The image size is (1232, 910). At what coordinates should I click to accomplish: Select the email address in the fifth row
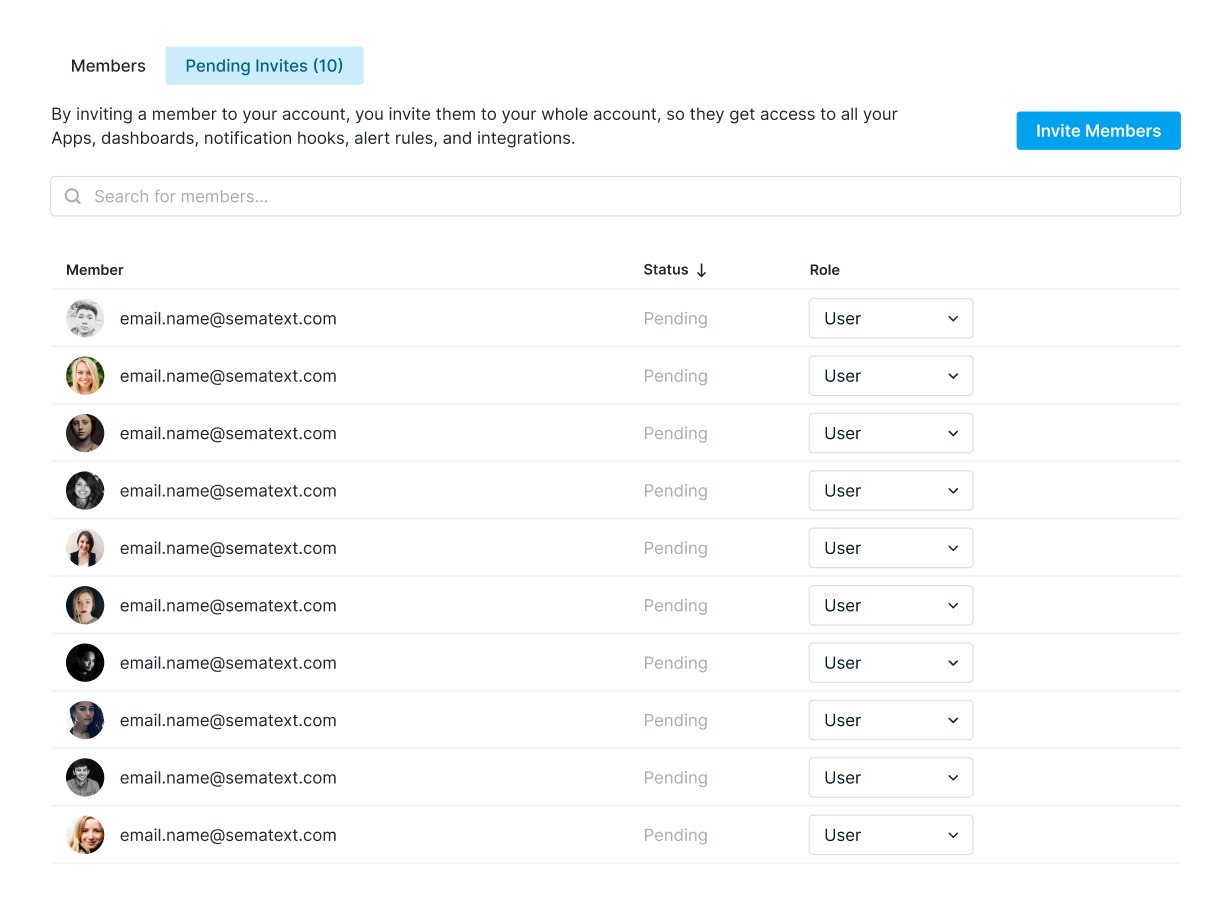[228, 548]
